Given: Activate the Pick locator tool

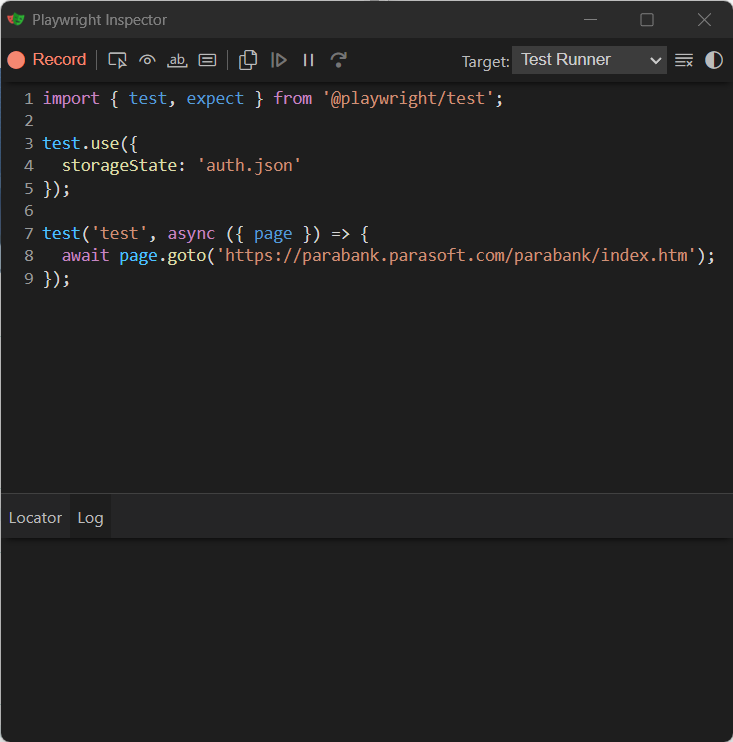Looking at the screenshot, I should click(117, 60).
